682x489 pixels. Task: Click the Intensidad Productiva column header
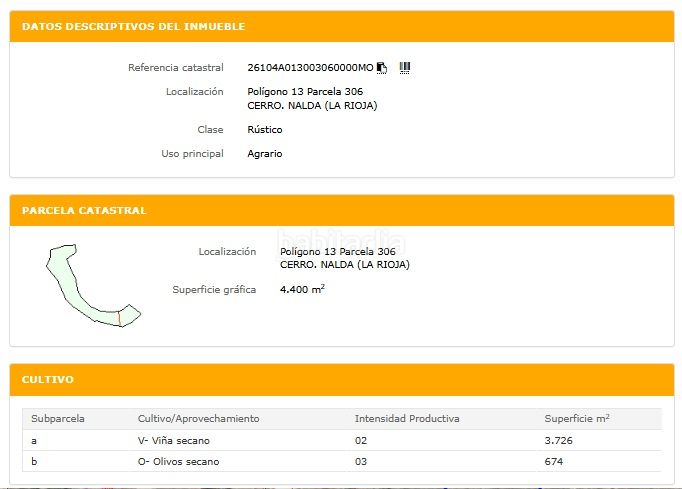point(406,418)
